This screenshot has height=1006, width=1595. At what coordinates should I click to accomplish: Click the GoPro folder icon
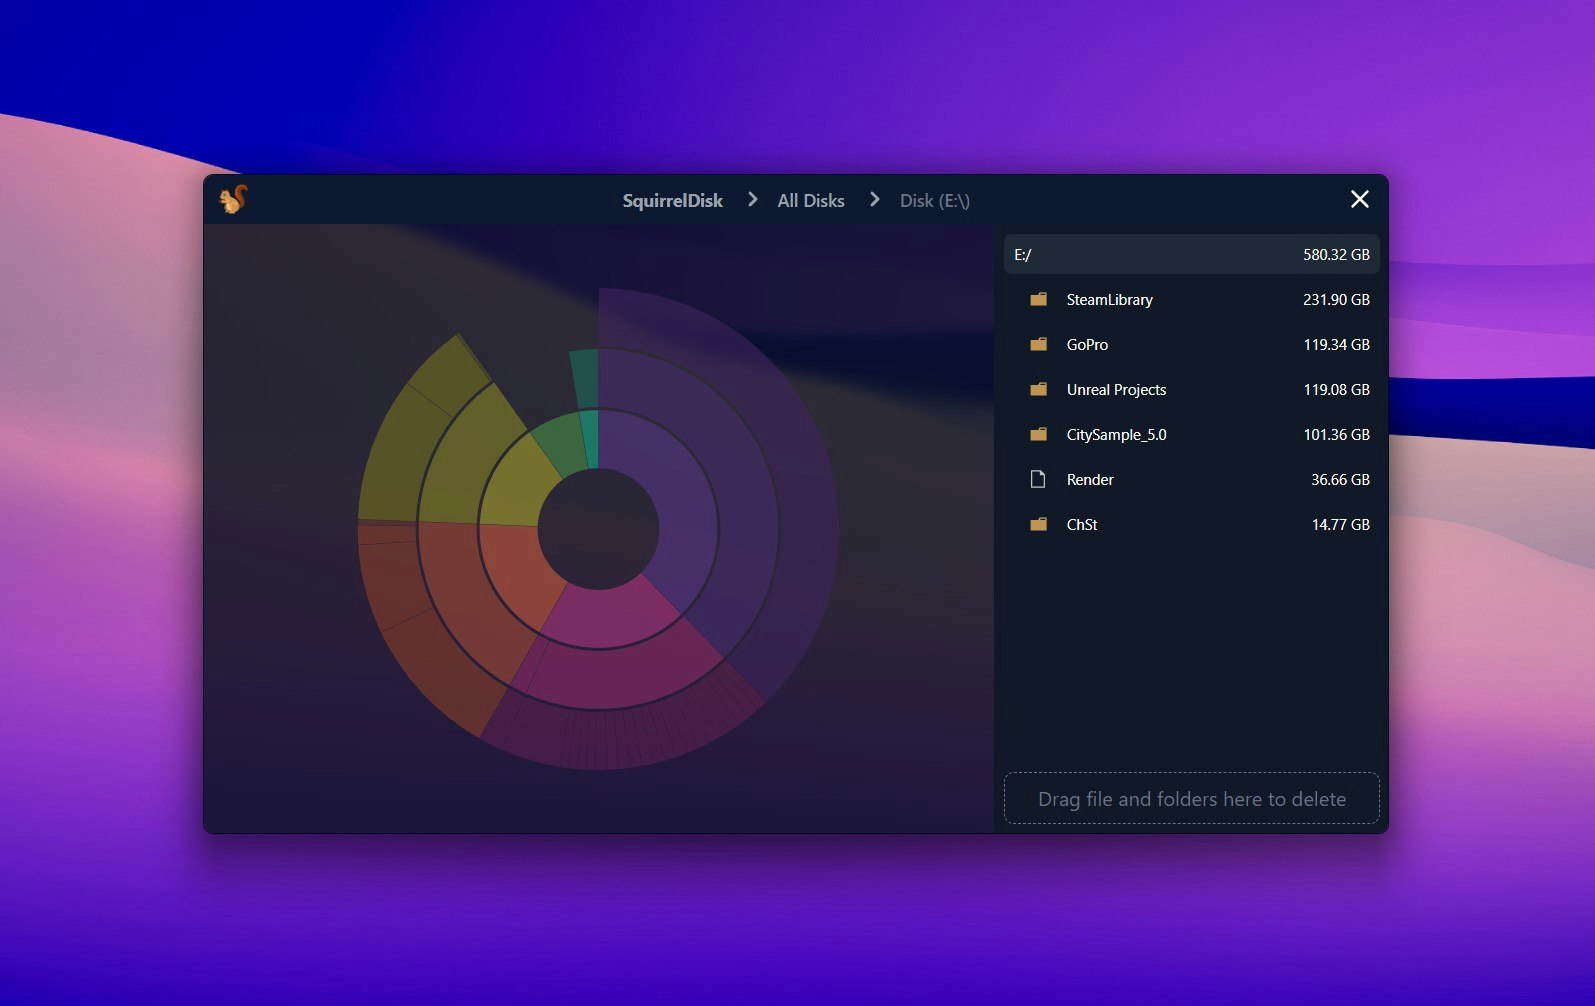coord(1038,344)
